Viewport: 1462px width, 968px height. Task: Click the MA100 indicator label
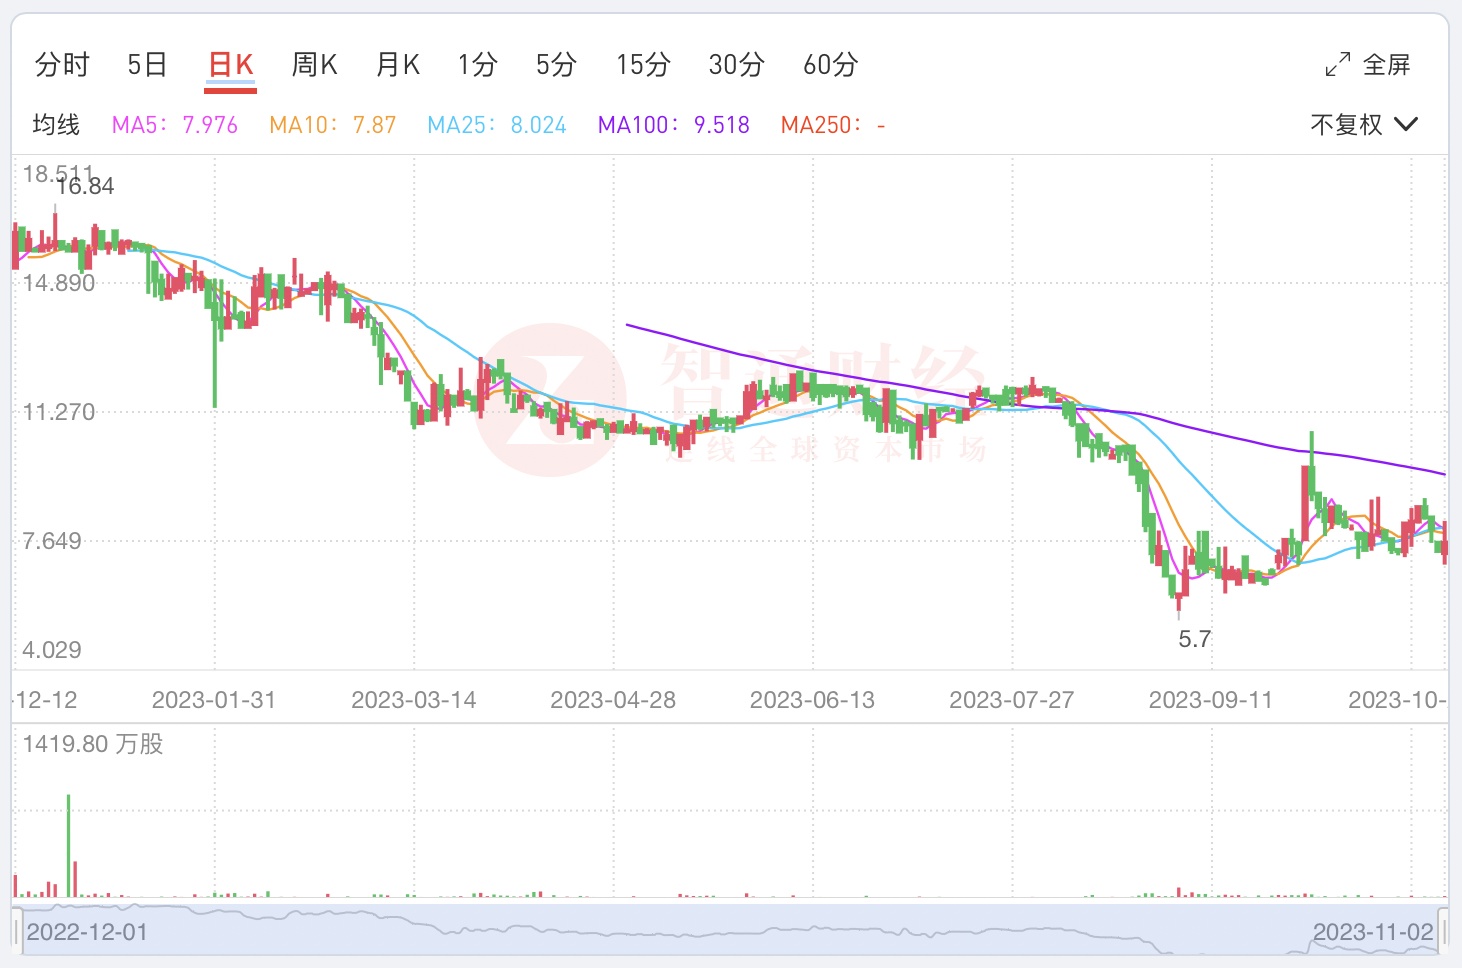pyautogui.click(x=673, y=125)
